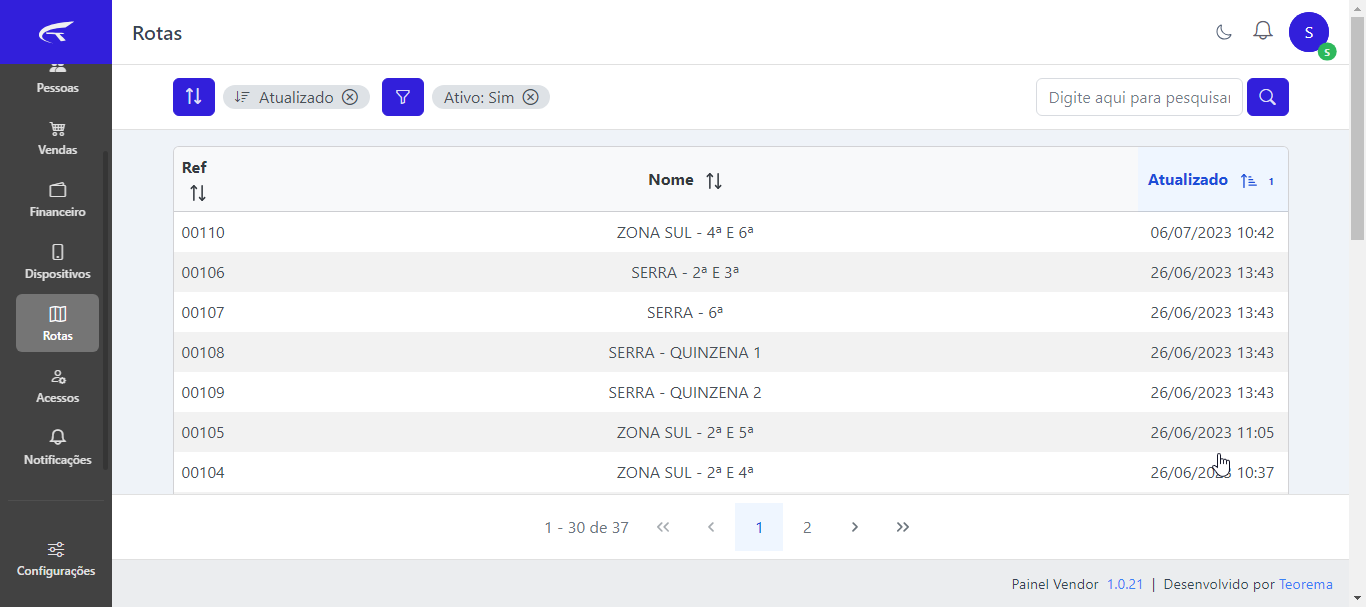Open the user avatar S menu

coord(1309,32)
